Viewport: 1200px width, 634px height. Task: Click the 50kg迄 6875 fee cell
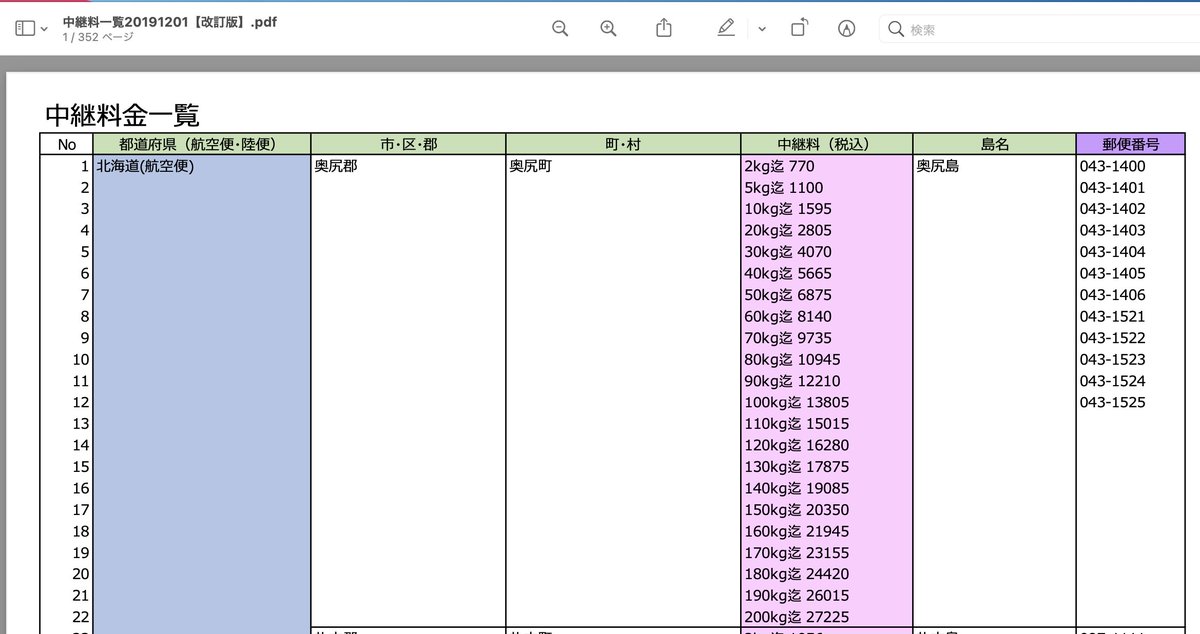pyautogui.click(x=788, y=295)
